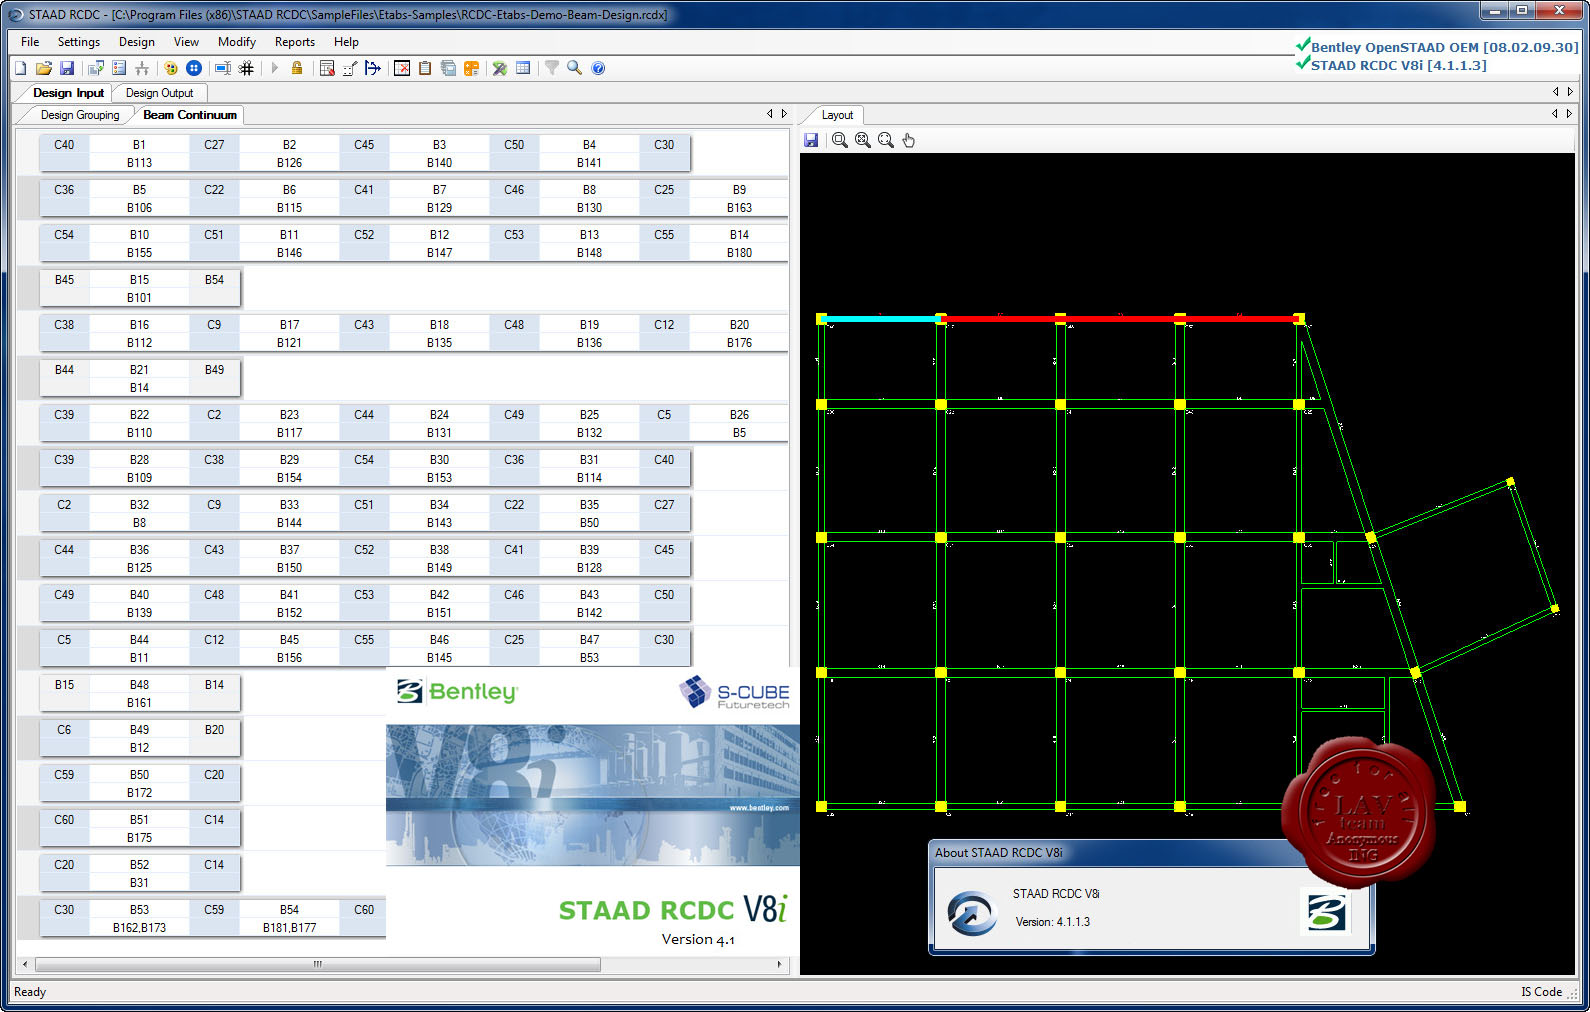Click the blue table grid icon
This screenshot has width=1590, height=1012.
[x=523, y=68]
